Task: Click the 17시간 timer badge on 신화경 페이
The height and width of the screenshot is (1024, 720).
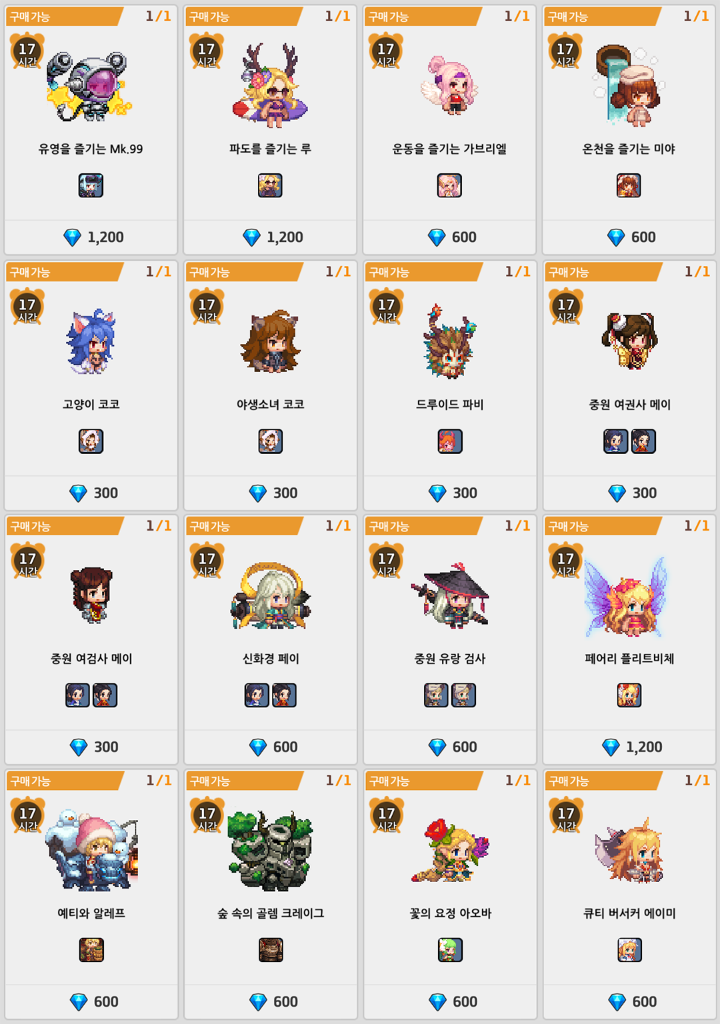Action: (x=206, y=560)
